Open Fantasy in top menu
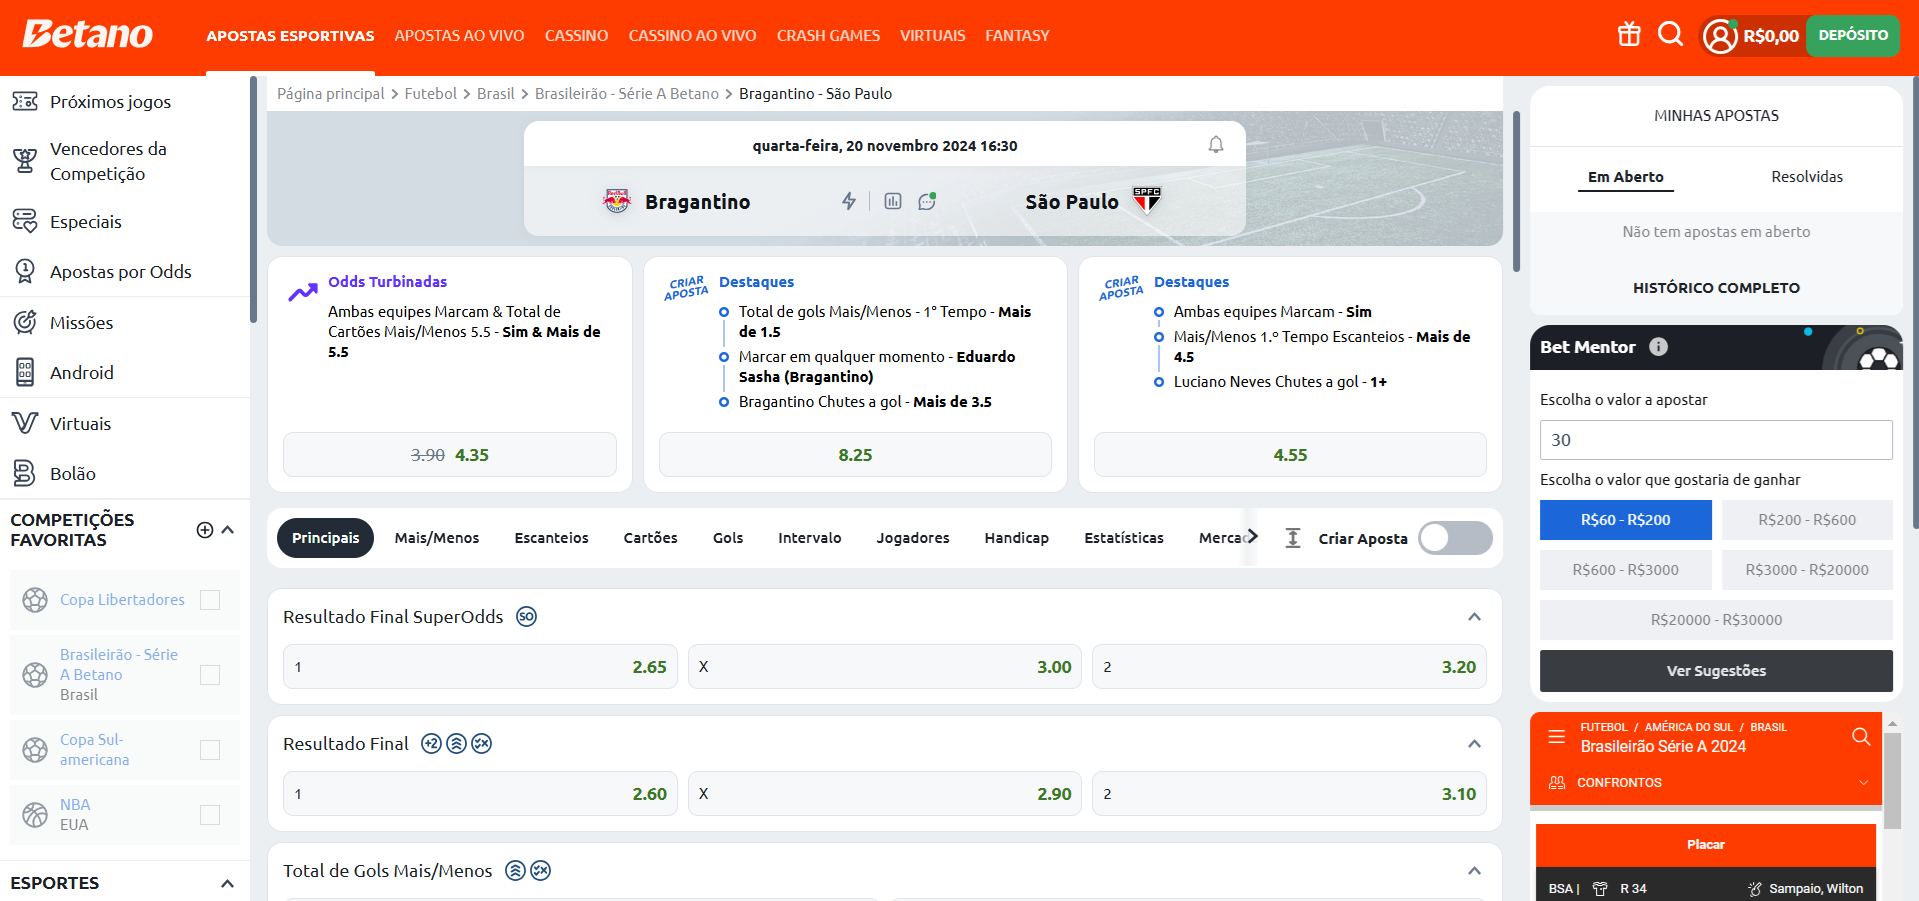 [1017, 36]
